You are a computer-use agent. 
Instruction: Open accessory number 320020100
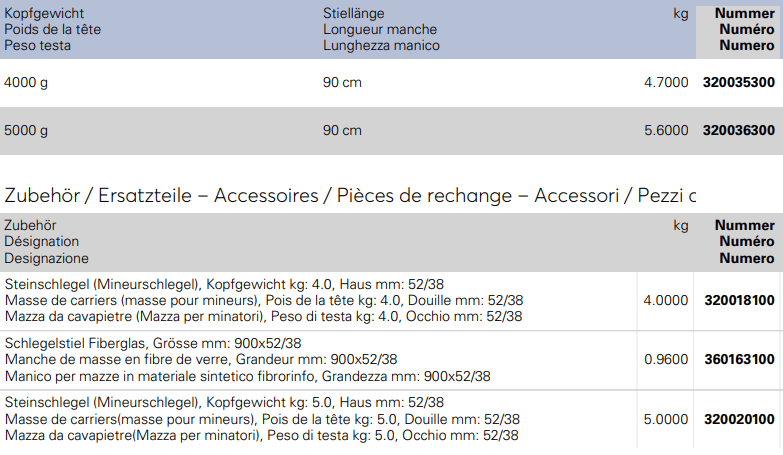click(x=739, y=419)
